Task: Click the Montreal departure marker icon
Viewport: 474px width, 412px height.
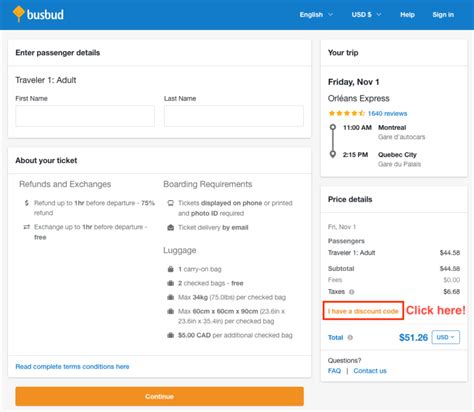Action: [x=333, y=127]
